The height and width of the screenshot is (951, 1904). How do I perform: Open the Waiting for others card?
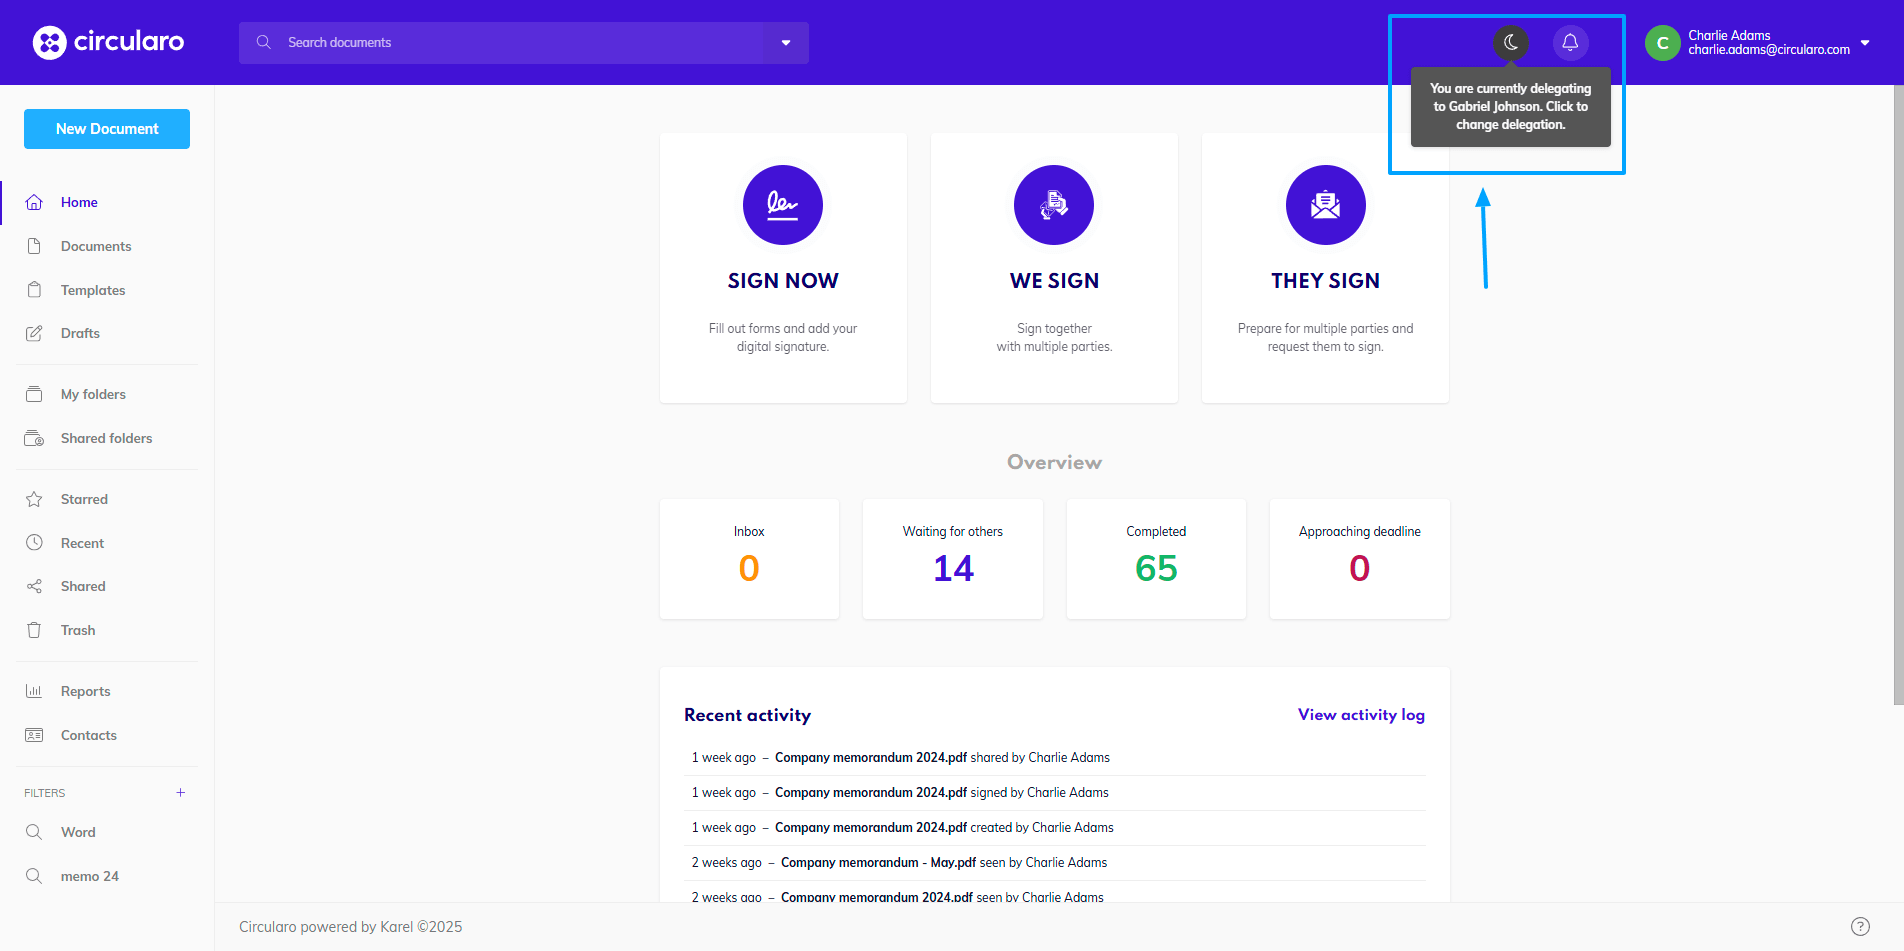(952, 558)
